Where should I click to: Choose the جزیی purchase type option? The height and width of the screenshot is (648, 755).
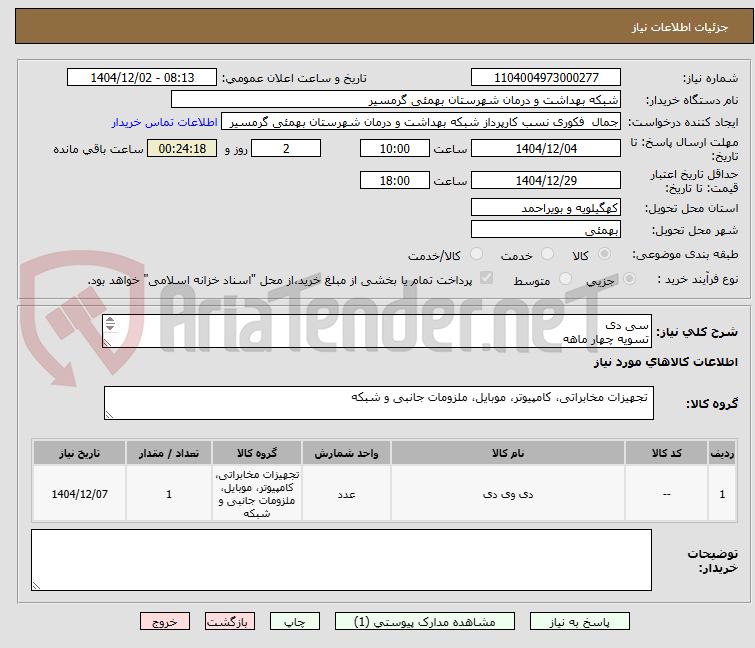coord(629,279)
